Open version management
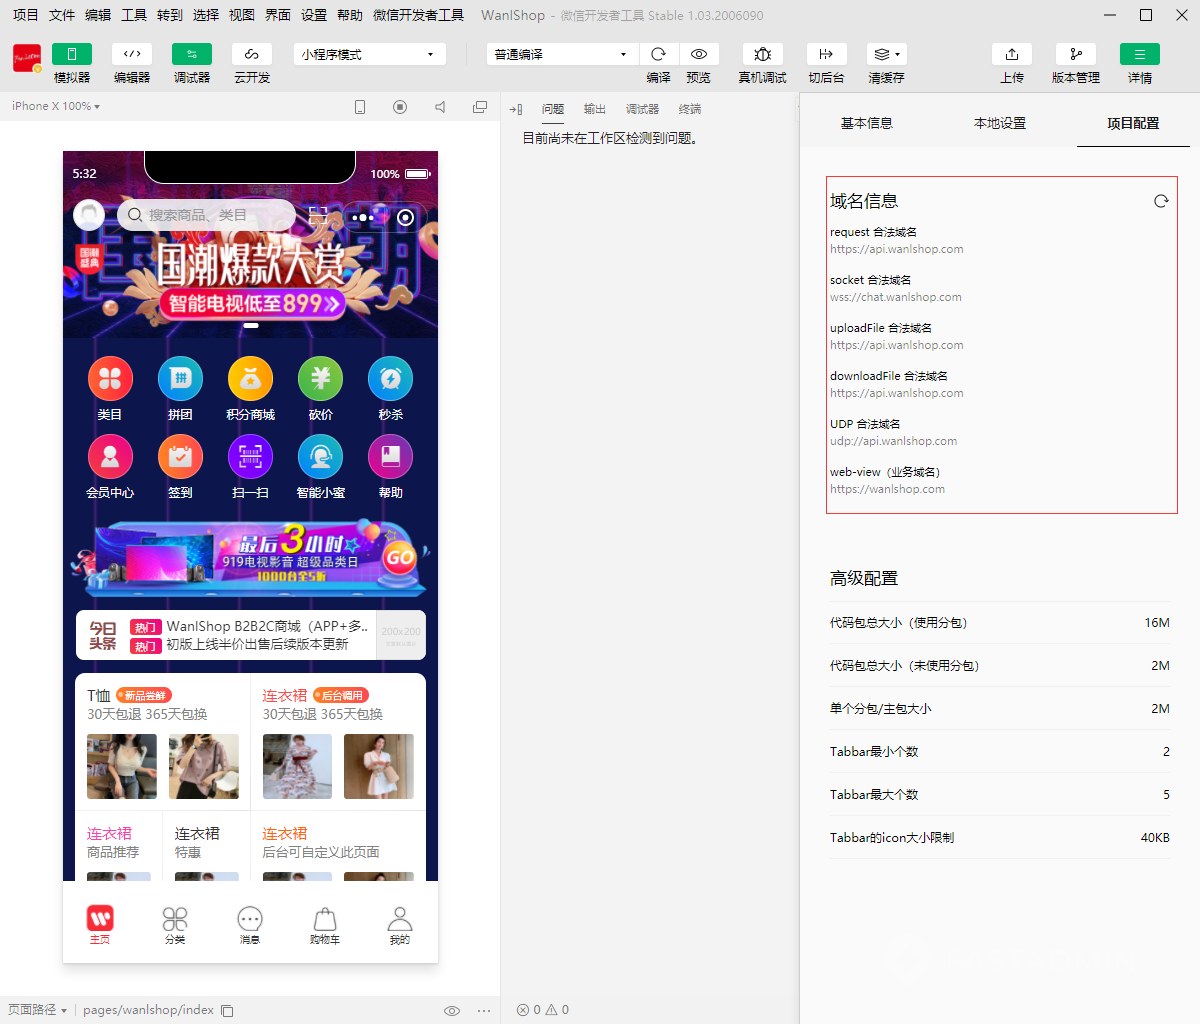This screenshot has width=1200, height=1024. pyautogui.click(x=1076, y=54)
